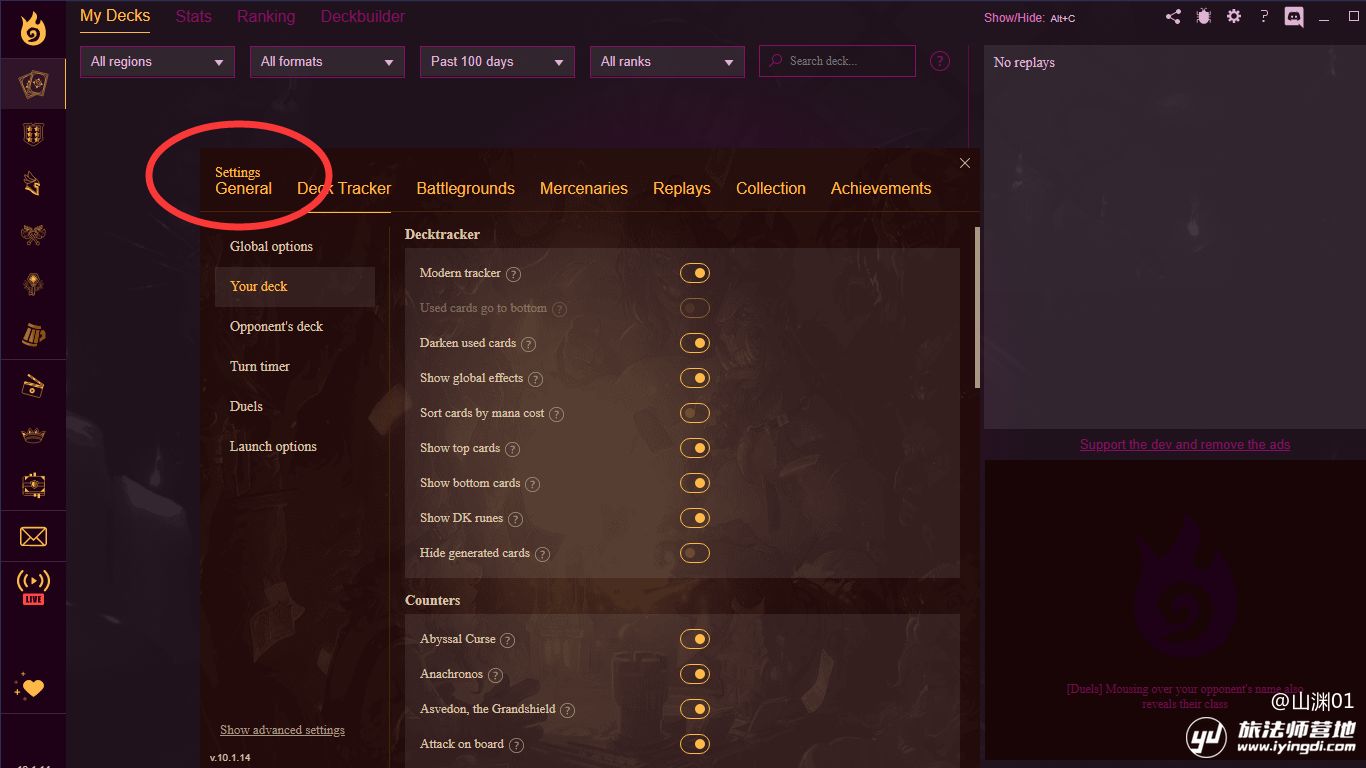Toggle the Abyssal Curse counter switch
Screen dimensions: 1366x768
click(695, 639)
